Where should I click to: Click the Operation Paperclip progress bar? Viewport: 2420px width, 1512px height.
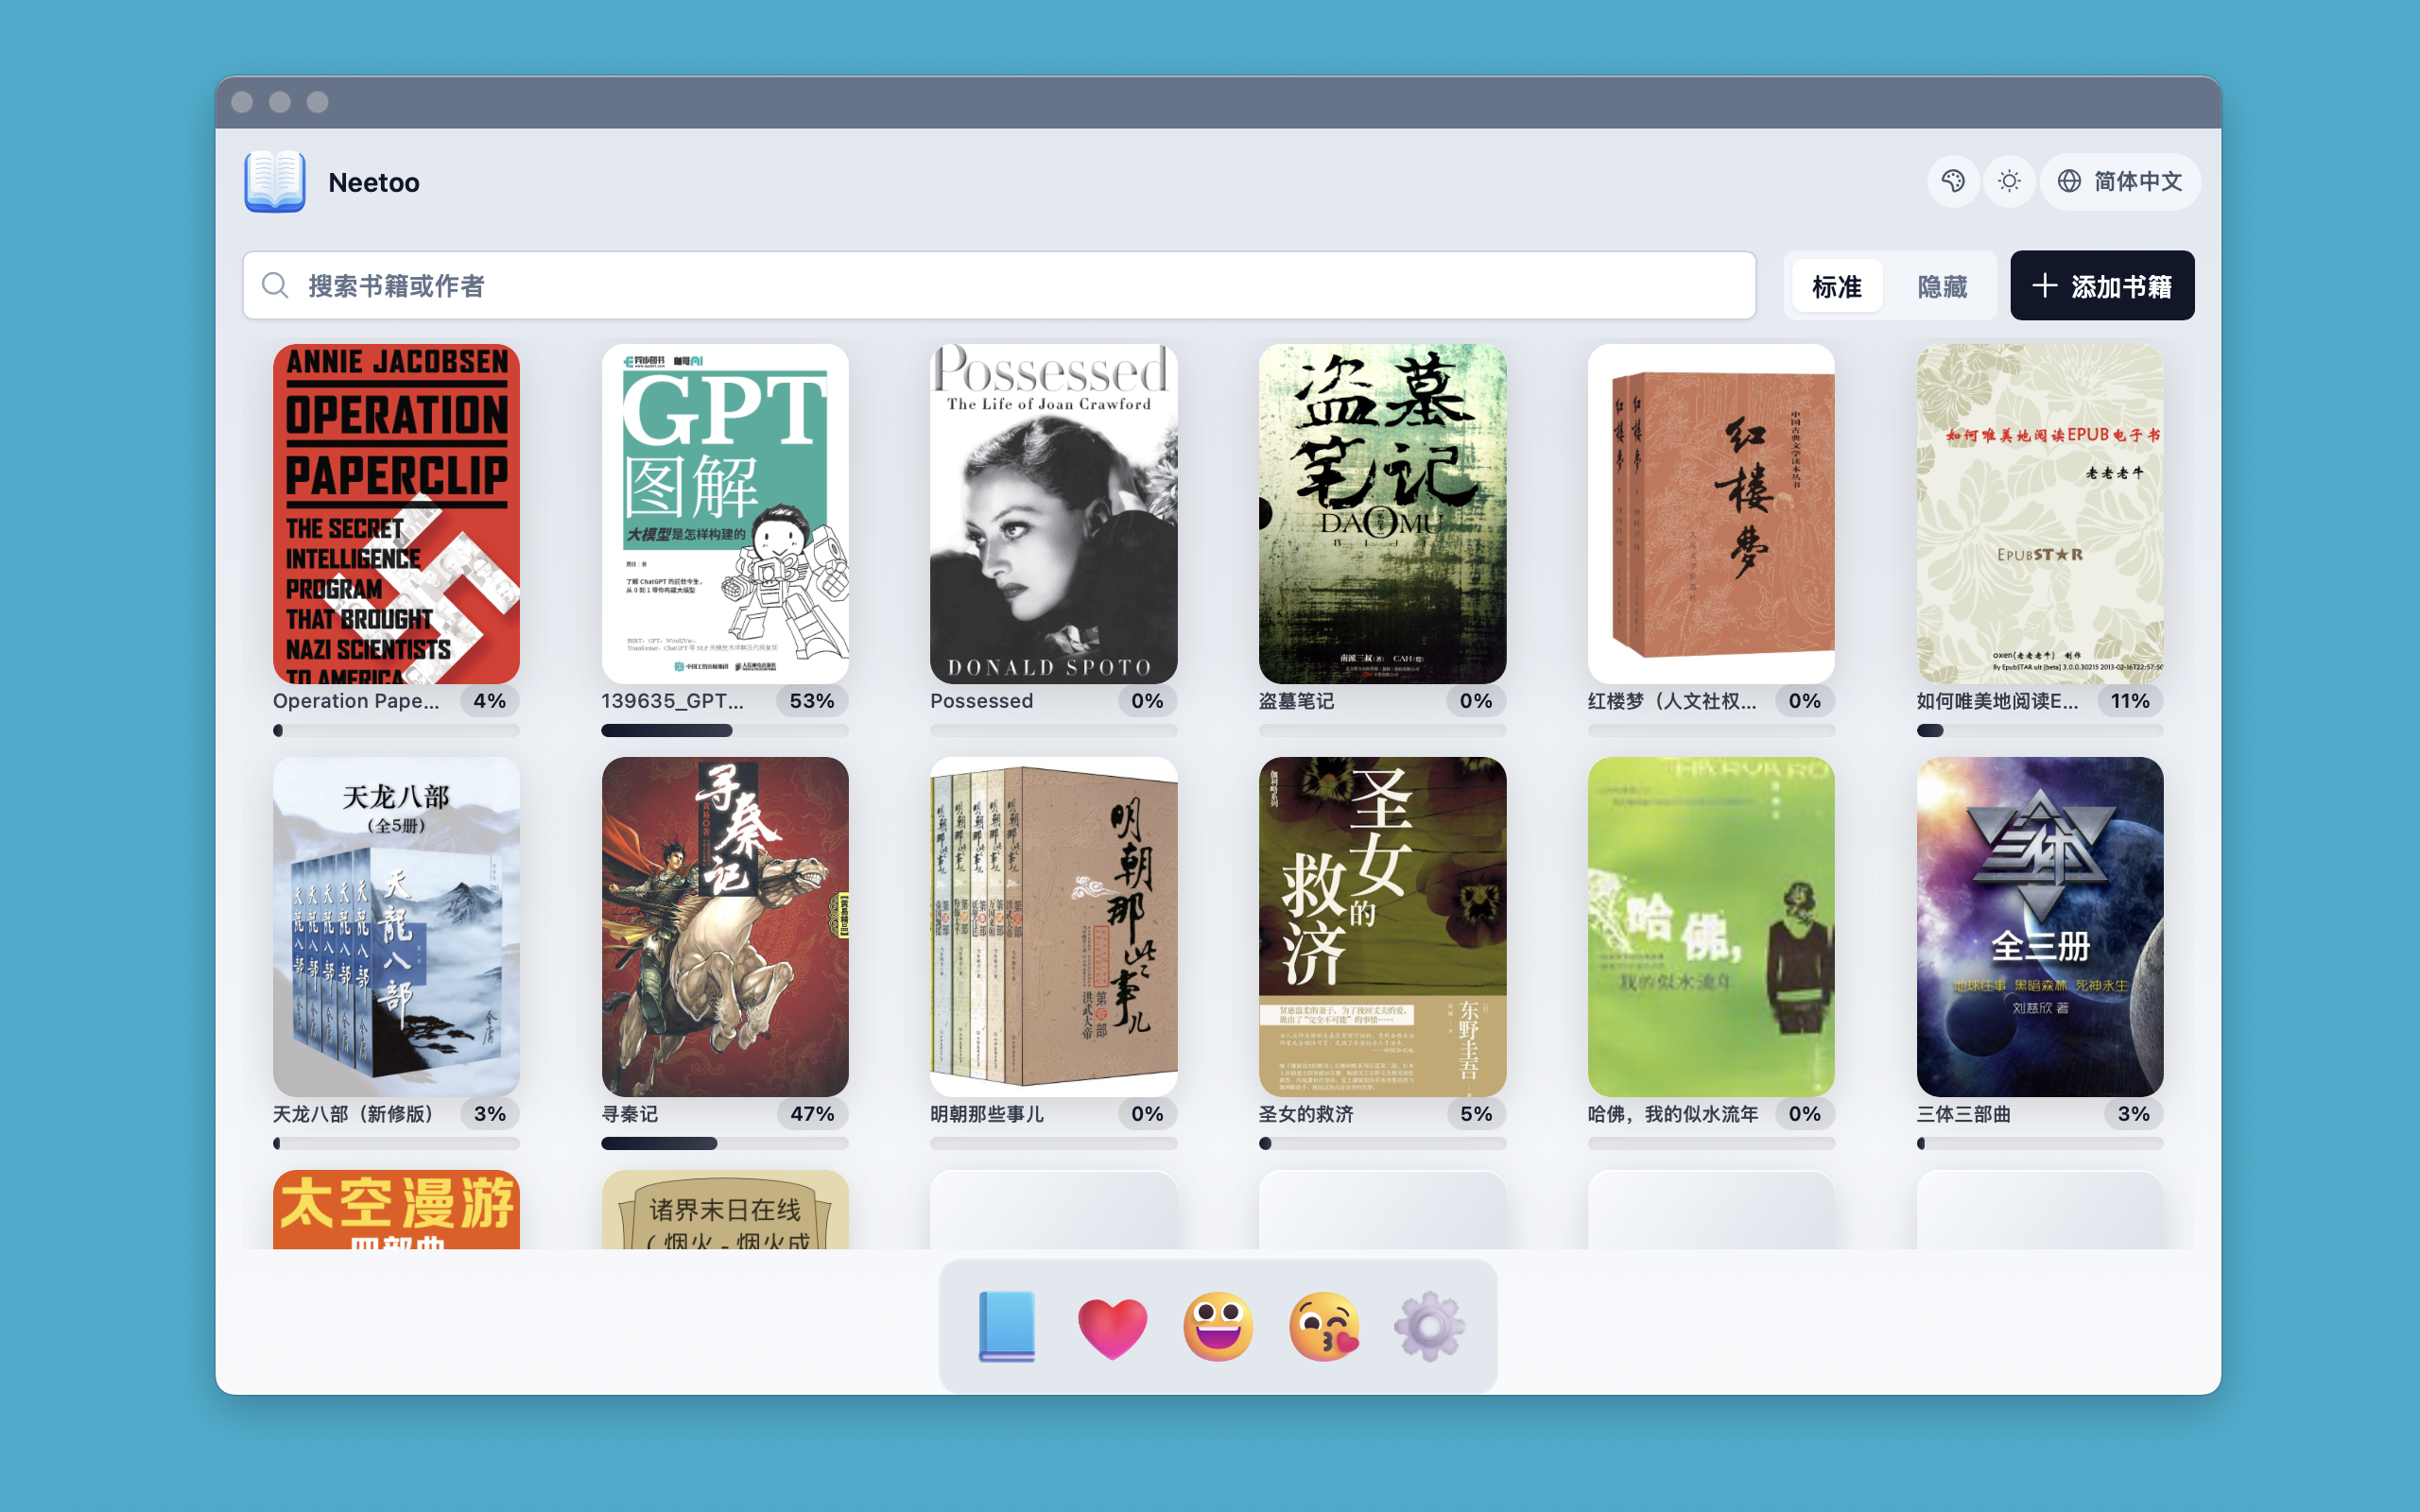pyautogui.click(x=396, y=731)
